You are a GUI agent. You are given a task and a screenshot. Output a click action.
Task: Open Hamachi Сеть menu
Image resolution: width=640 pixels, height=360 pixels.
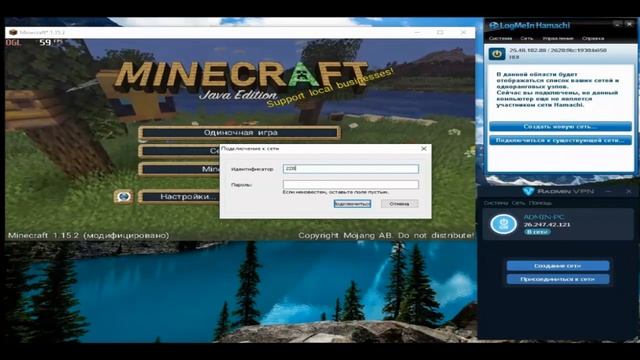[527, 38]
